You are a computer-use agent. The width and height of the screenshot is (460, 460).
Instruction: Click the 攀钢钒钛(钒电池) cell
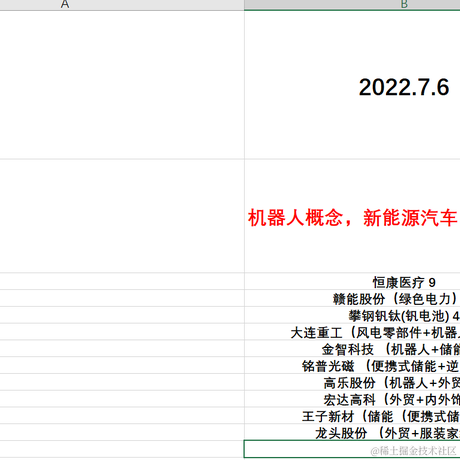tap(352, 315)
